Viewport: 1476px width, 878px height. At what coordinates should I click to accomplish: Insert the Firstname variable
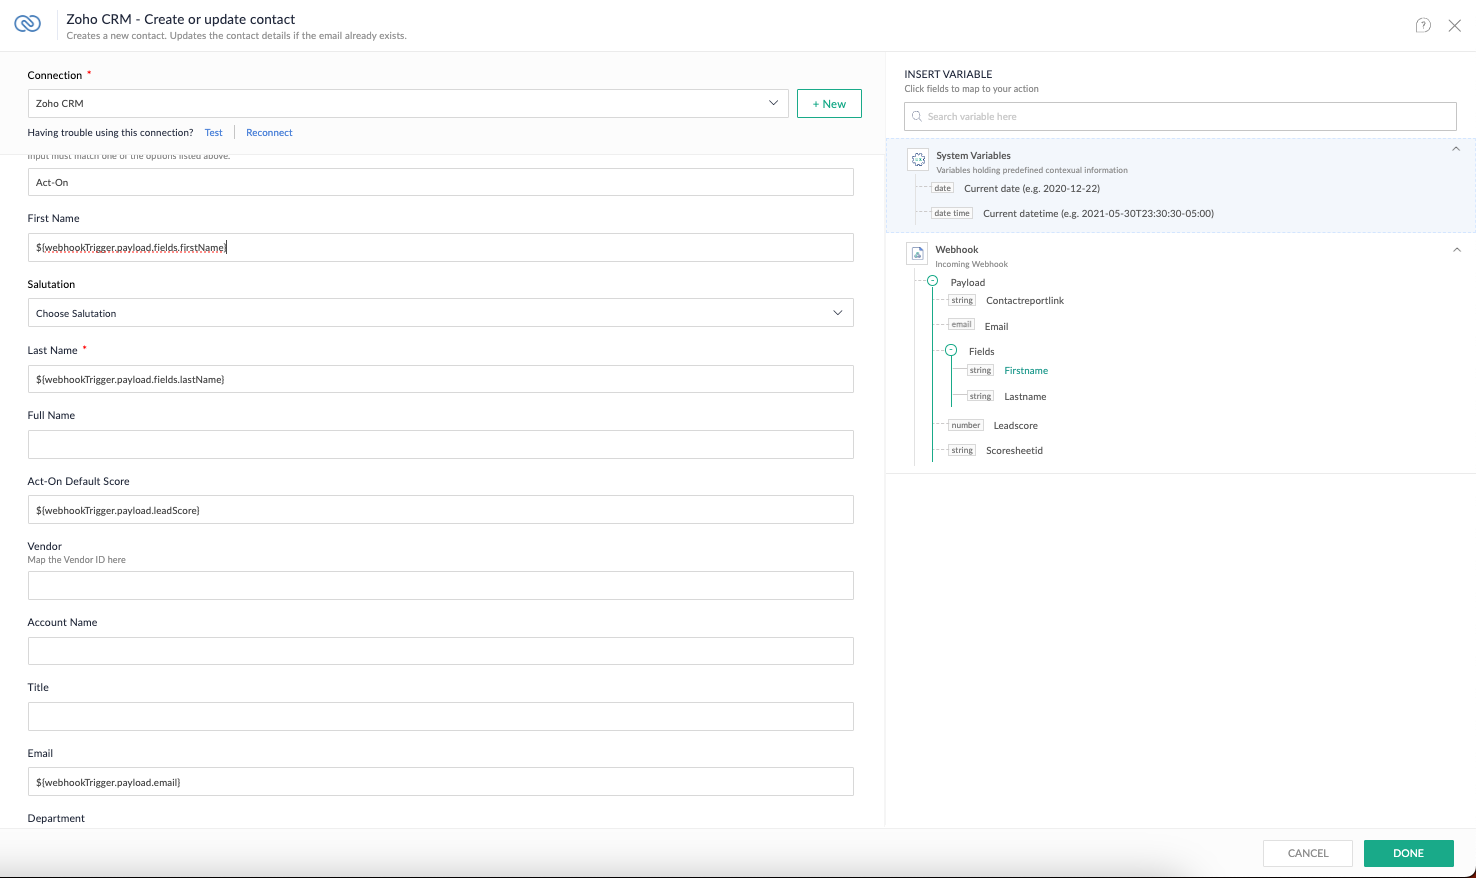click(1026, 370)
